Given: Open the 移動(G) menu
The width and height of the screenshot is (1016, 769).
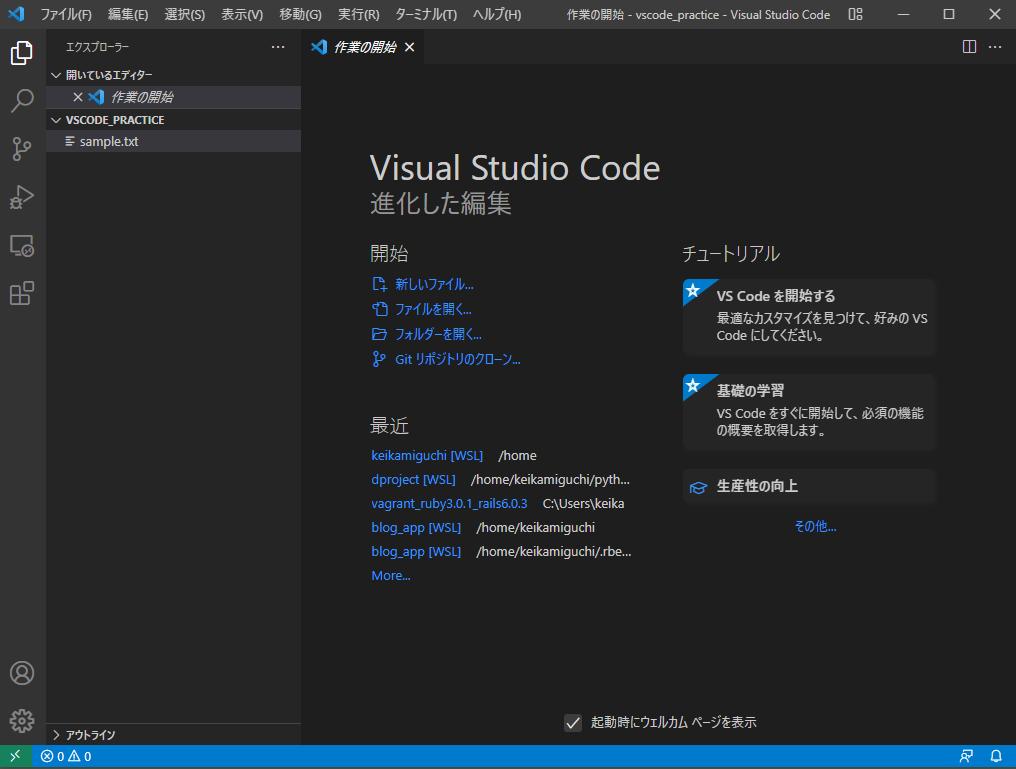Looking at the screenshot, I should tap(300, 14).
